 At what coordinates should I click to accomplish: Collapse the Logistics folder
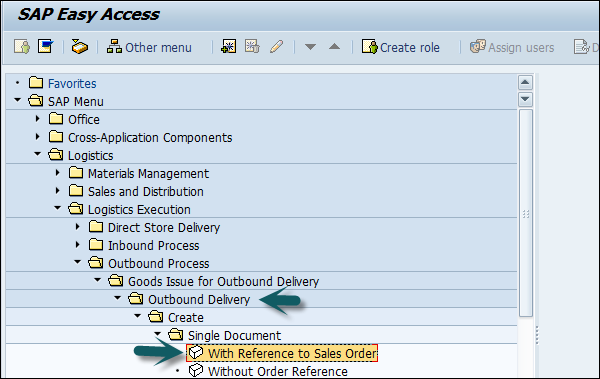(x=37, y=154)
